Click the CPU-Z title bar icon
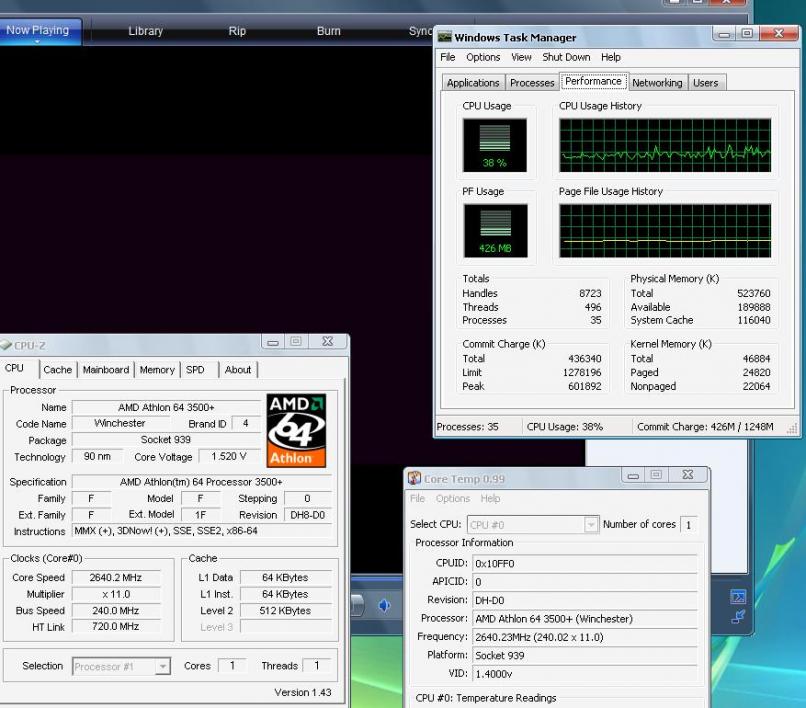 point(6,344)
